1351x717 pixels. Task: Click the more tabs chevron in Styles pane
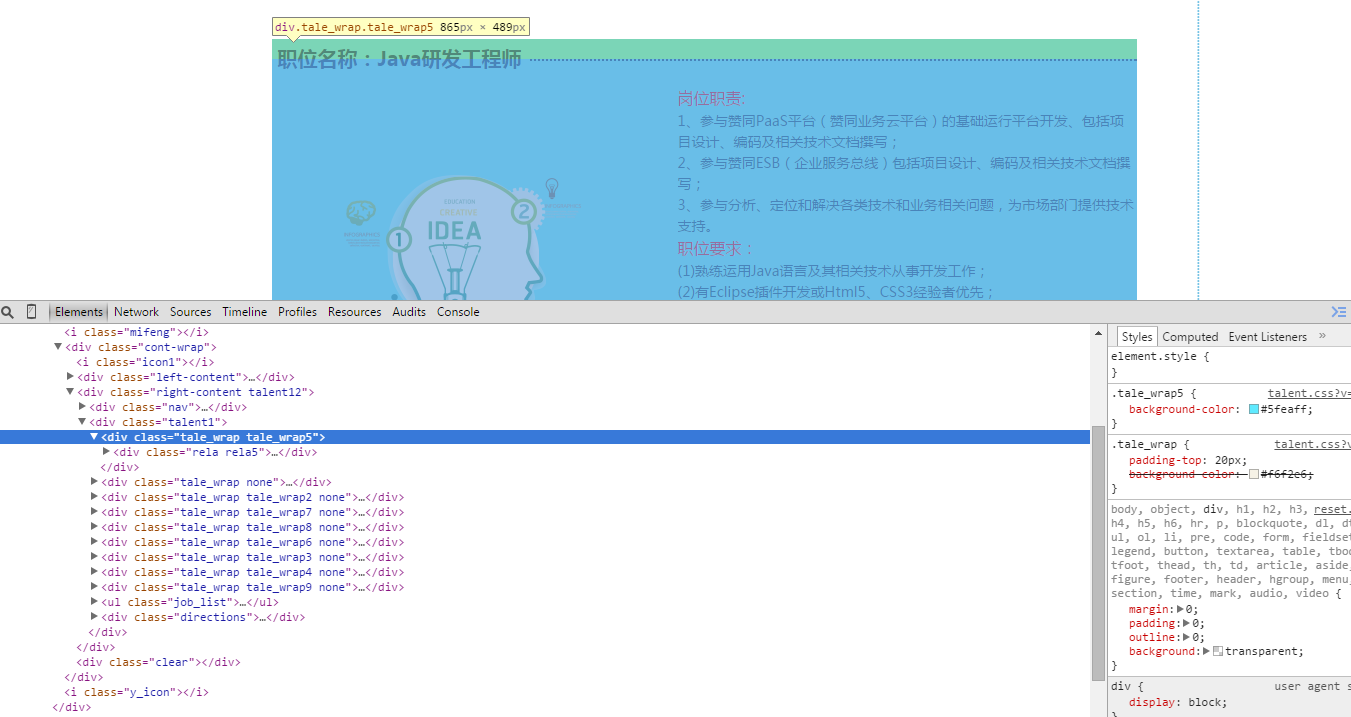(1322, 336)
